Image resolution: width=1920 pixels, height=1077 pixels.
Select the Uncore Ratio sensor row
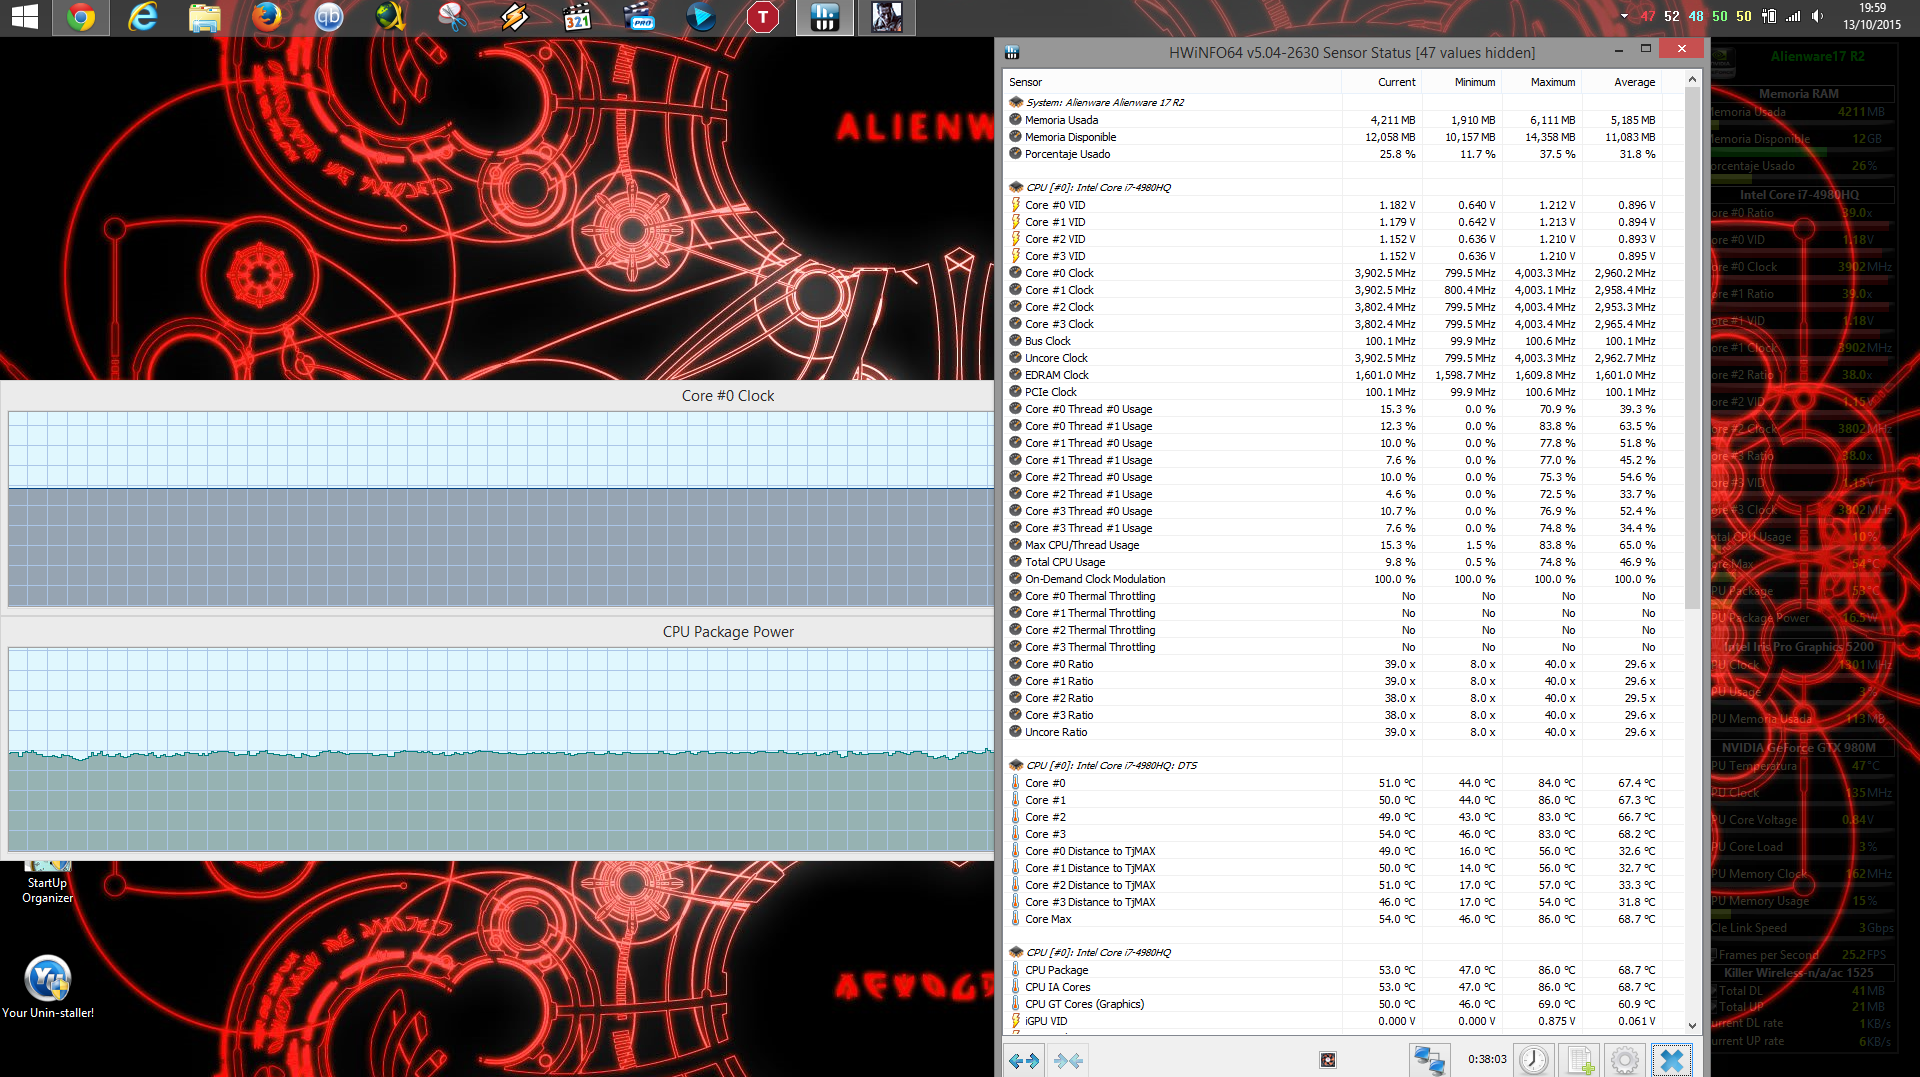coord(1333,732)
